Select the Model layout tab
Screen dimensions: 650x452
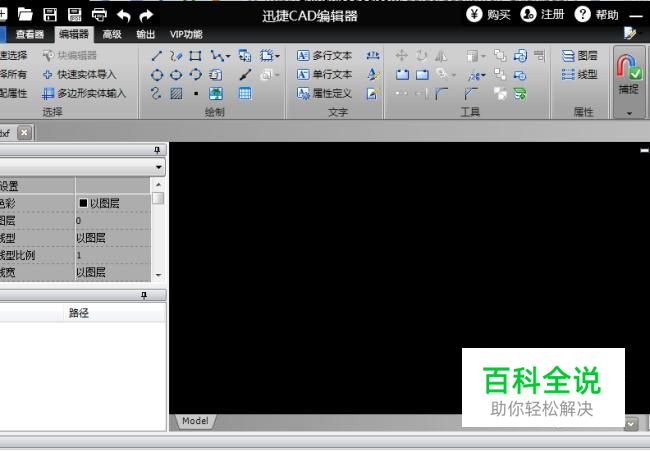click(195, 421)
